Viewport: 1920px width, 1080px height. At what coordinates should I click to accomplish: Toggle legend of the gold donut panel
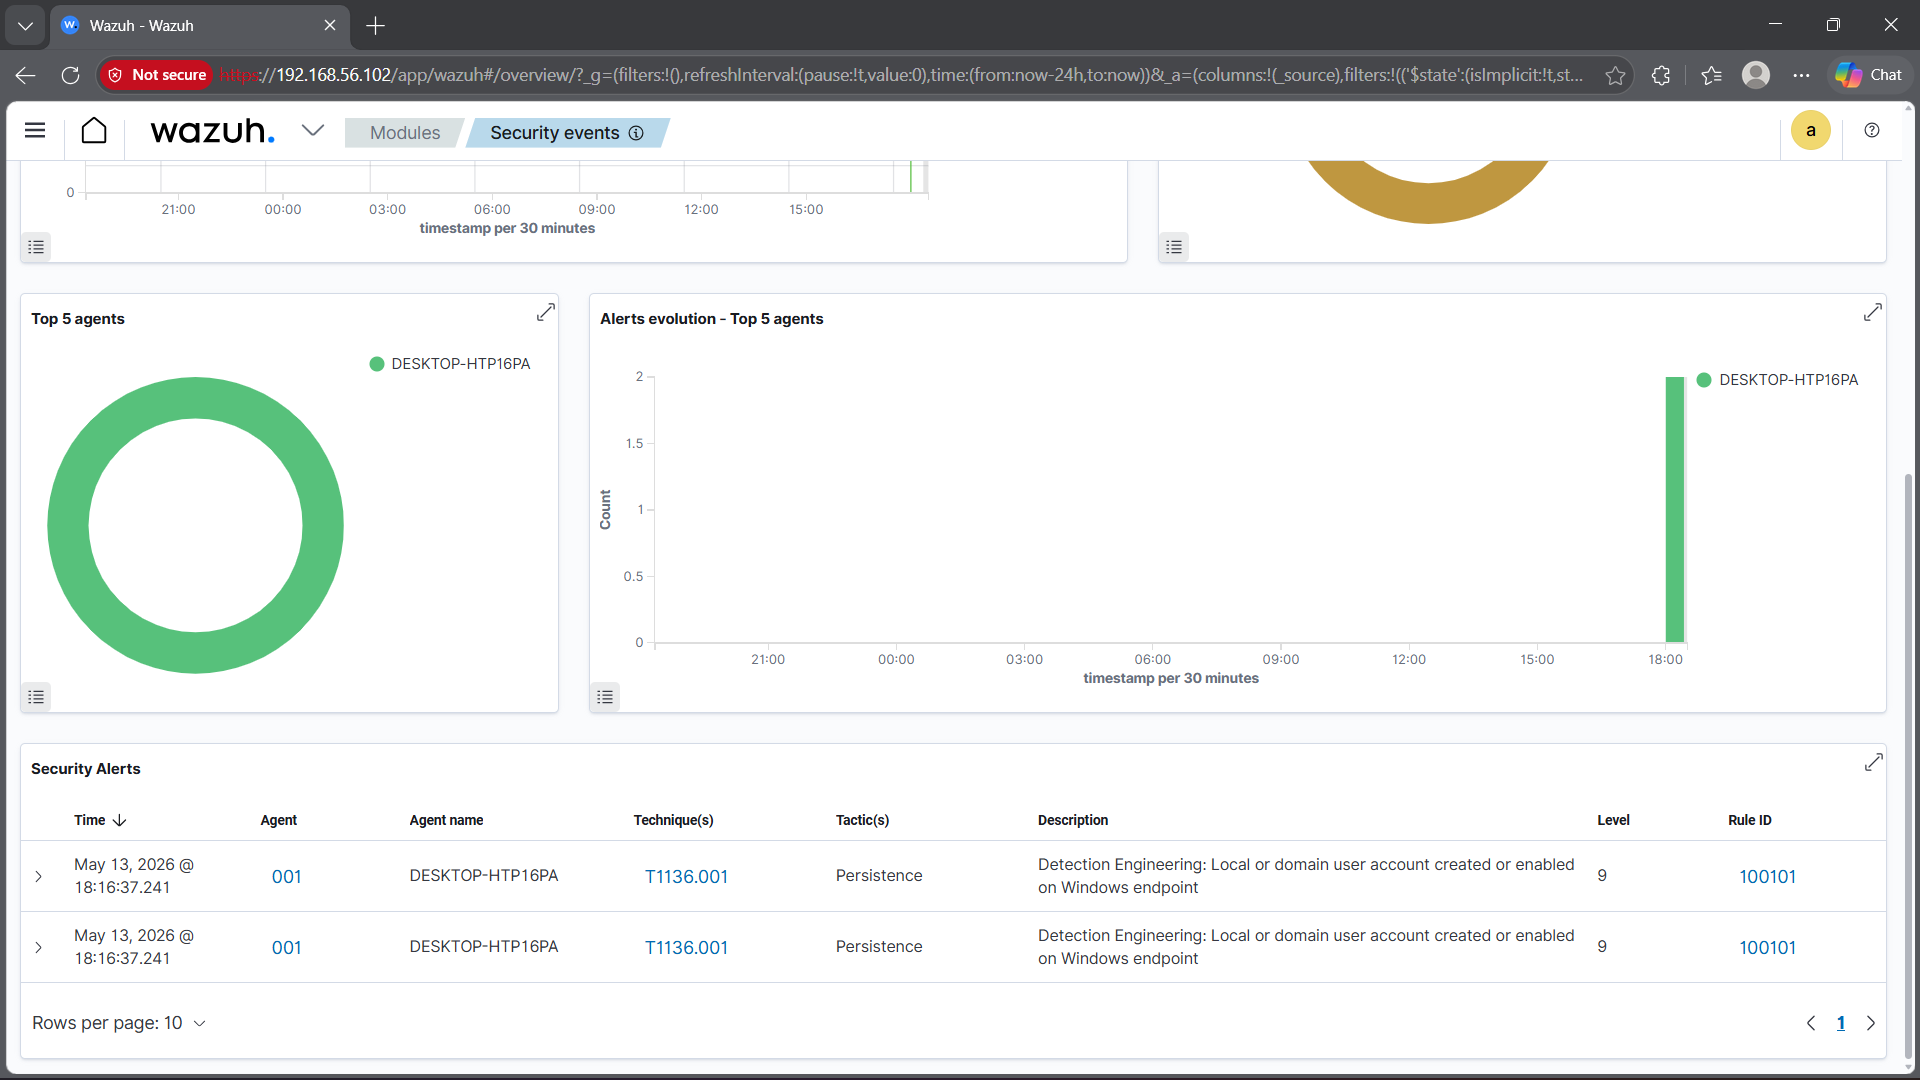[1174, 247]
